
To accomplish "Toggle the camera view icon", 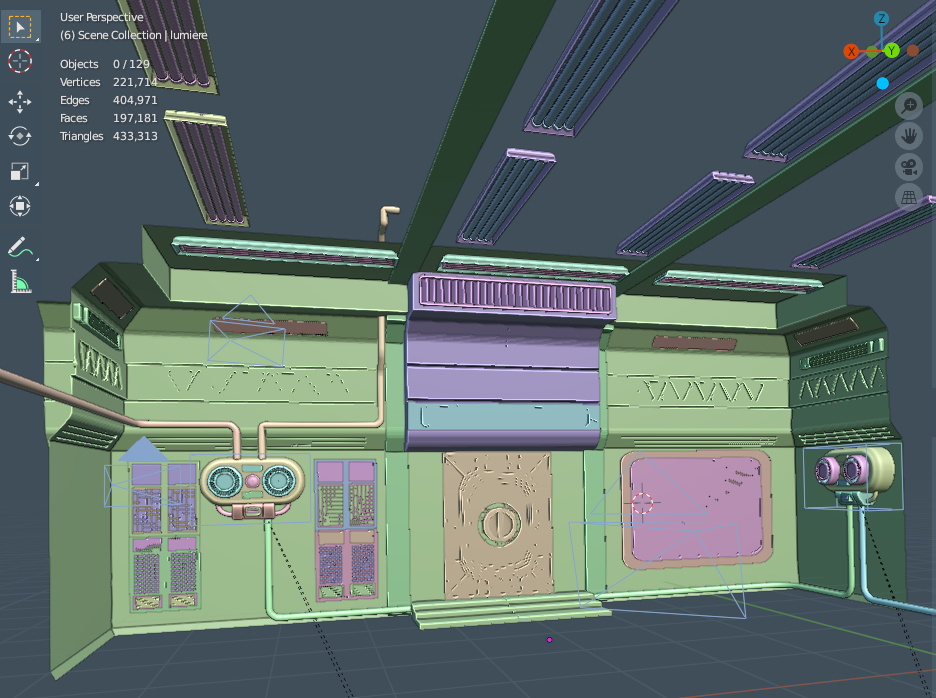I will click(x=909, y=167).
